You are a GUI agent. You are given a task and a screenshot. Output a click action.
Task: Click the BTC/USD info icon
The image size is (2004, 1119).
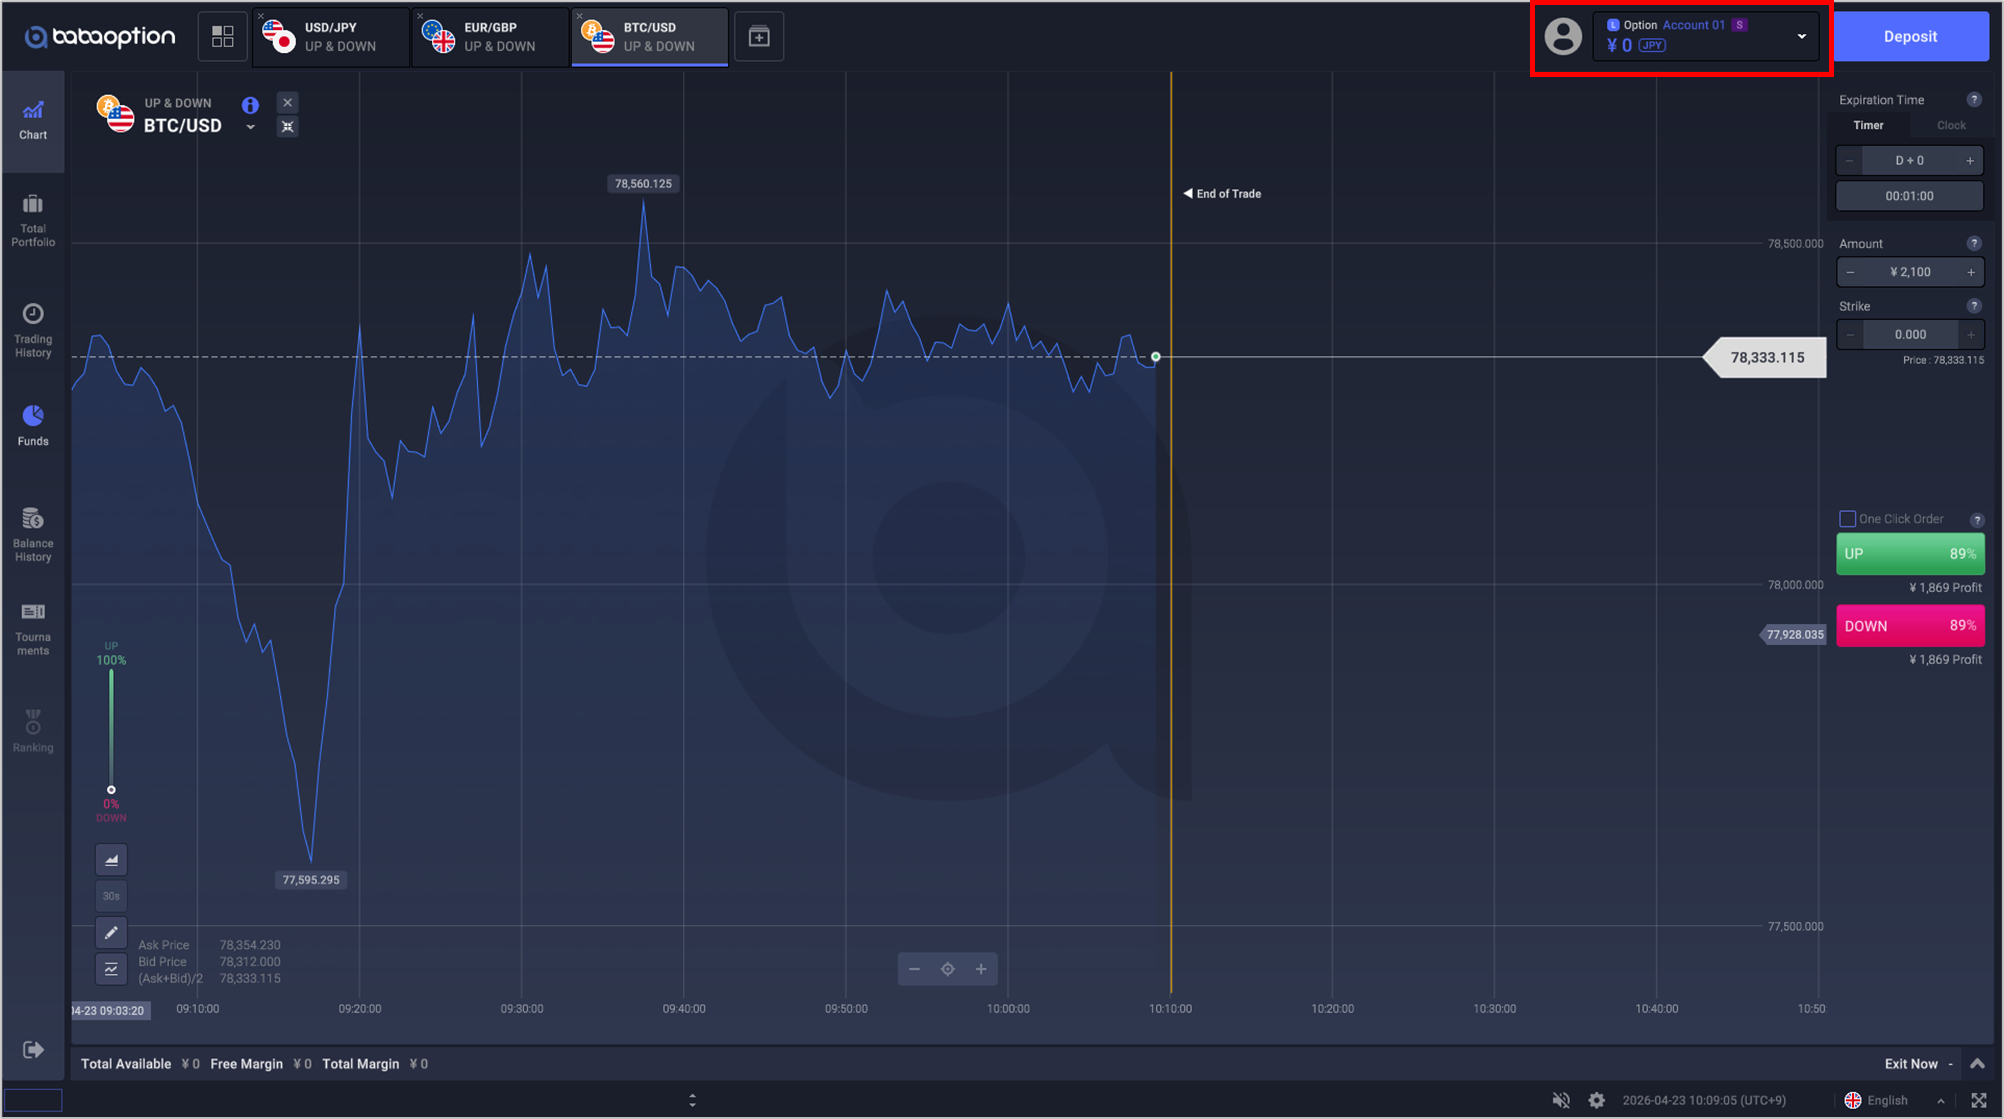click(250, 104)
